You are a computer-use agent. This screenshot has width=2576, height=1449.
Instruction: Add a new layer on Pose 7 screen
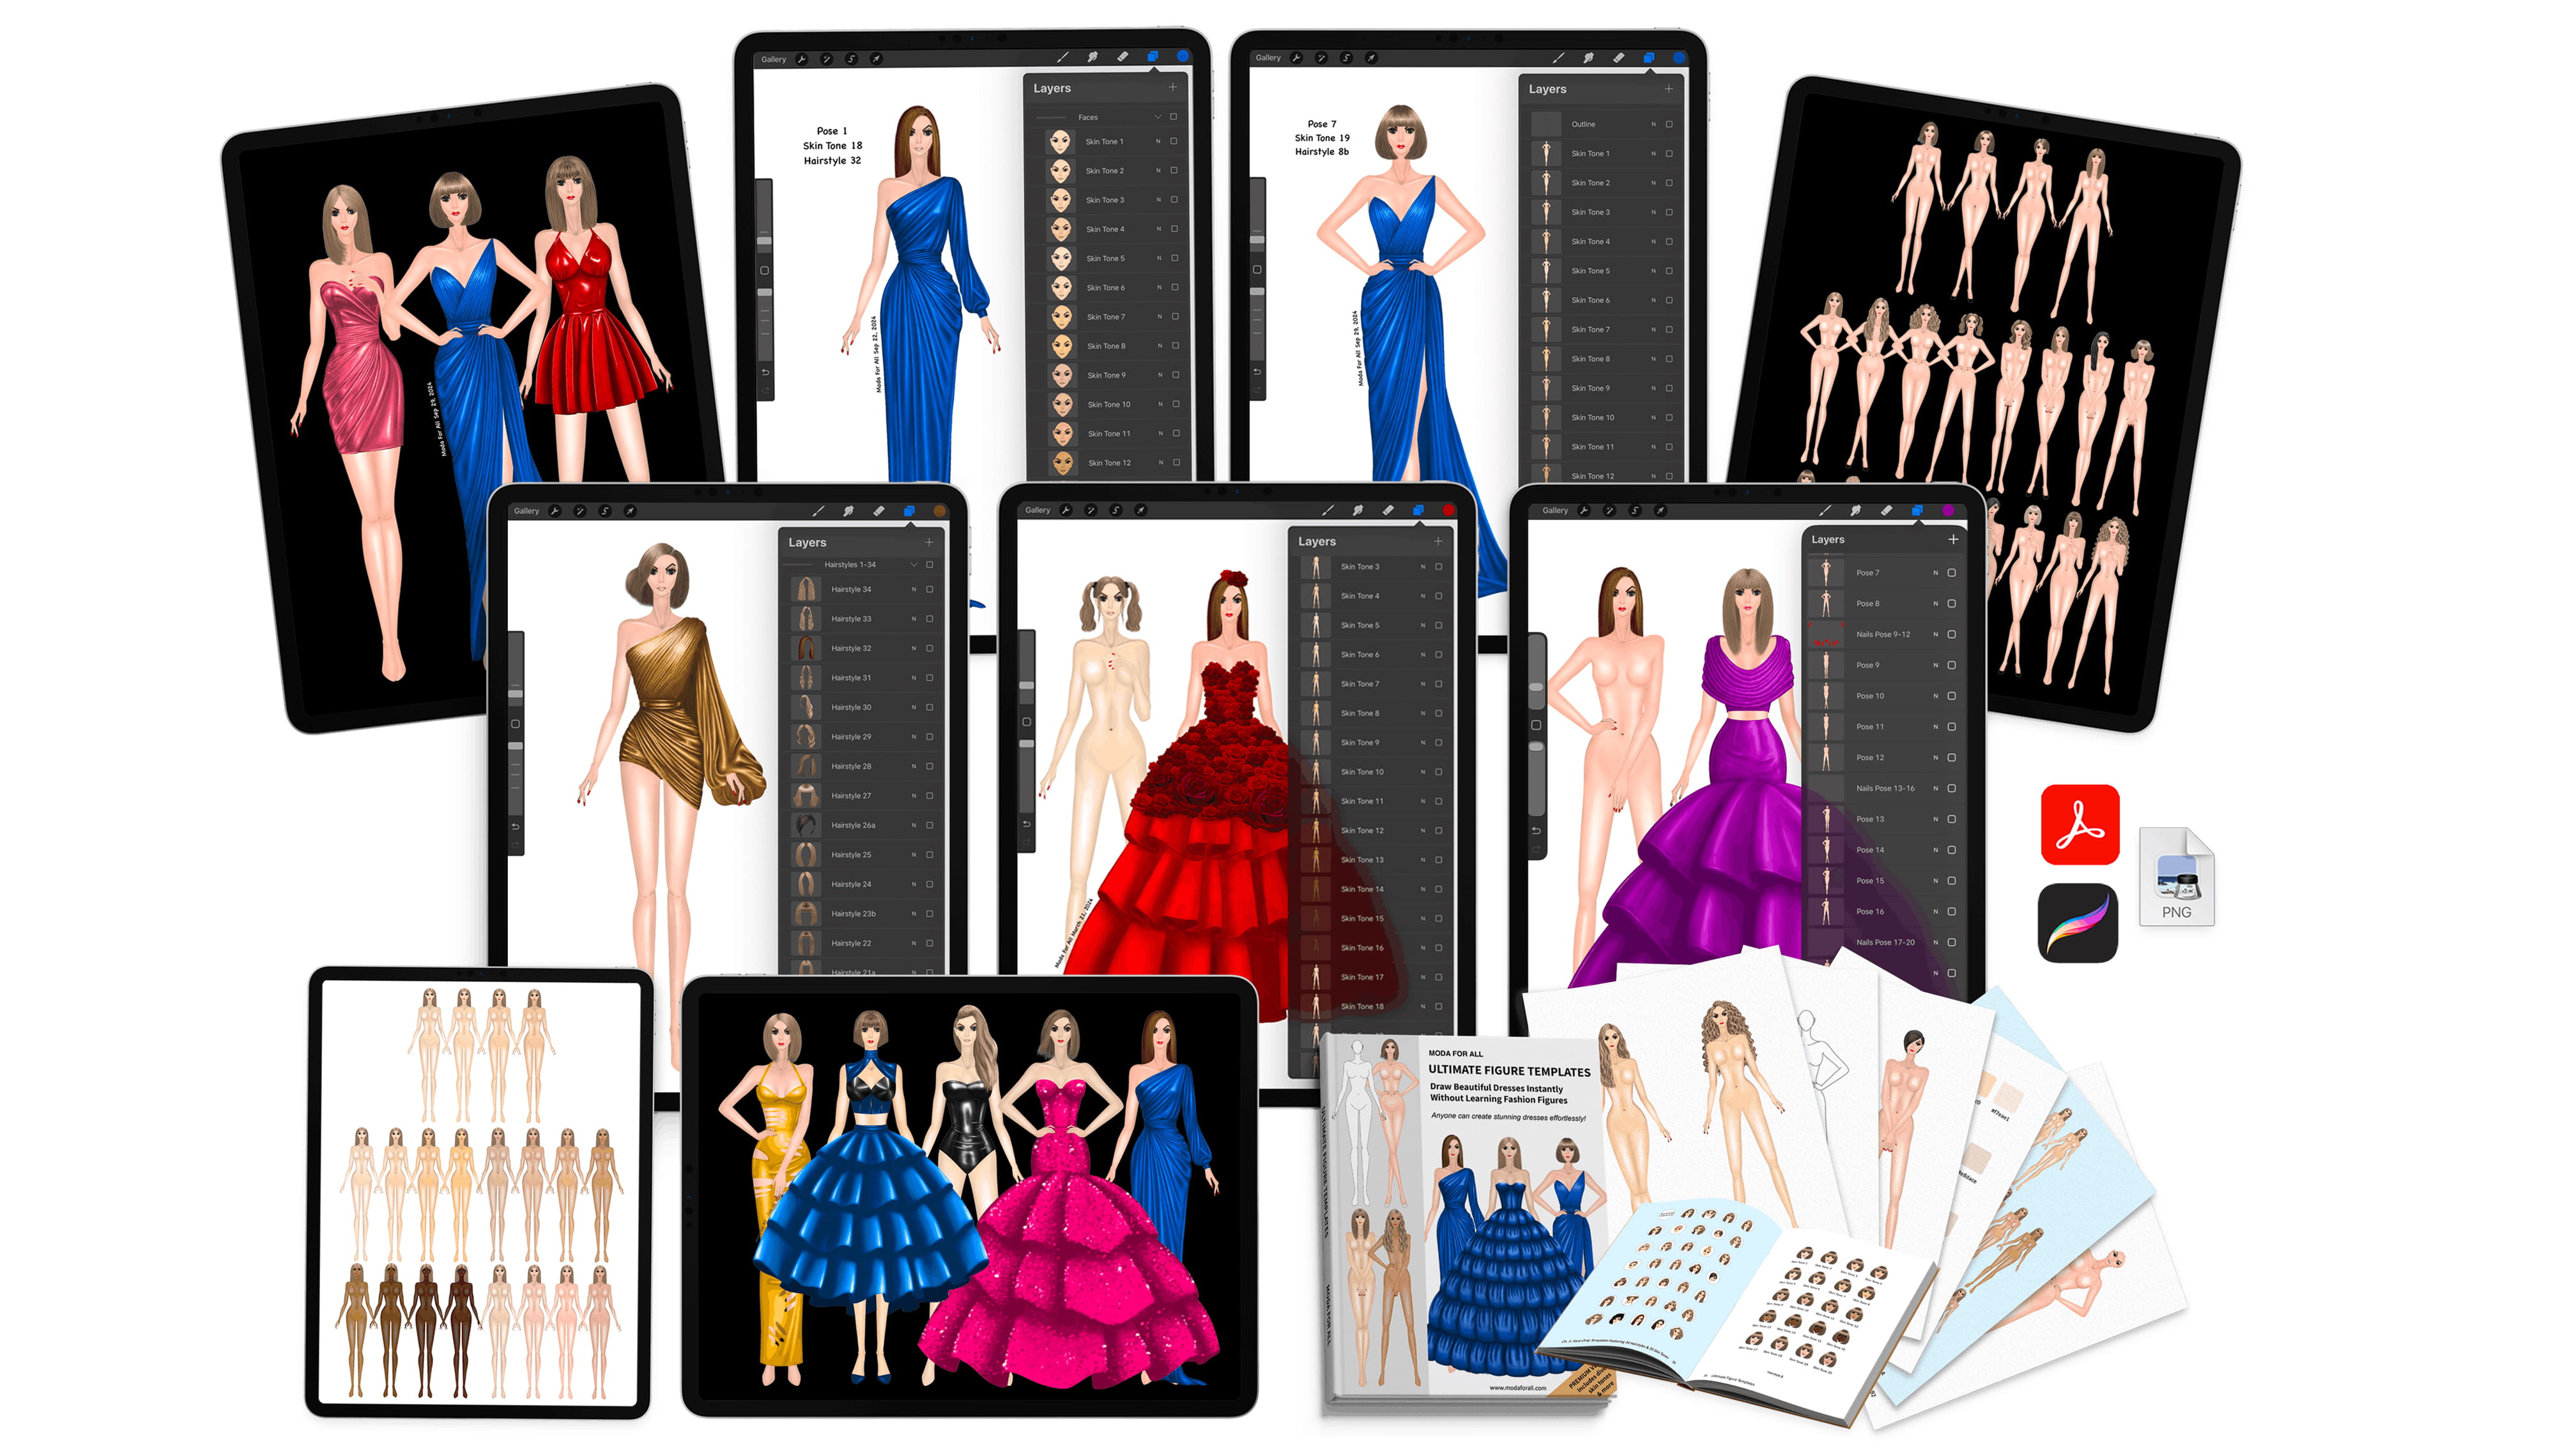click(1669, 89)
